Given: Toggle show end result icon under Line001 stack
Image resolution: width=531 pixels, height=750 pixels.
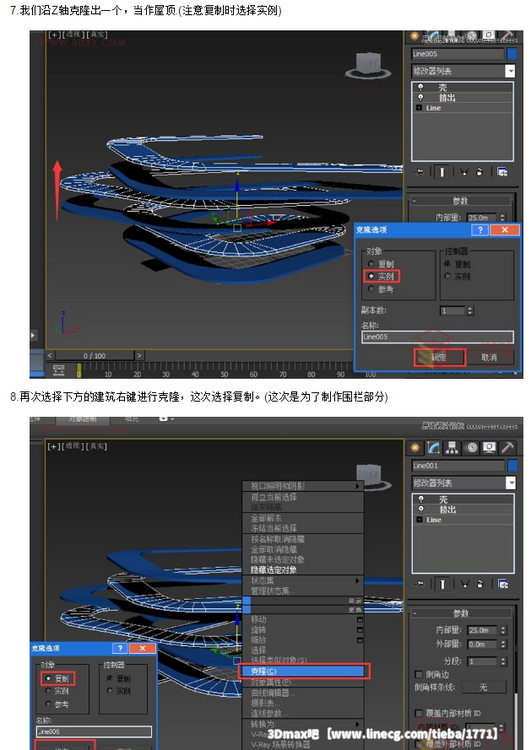Looking at the screenshot, I should point(443,584).
